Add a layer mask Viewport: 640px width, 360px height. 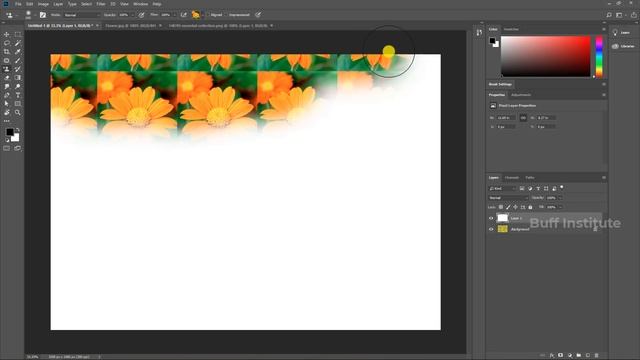pyautogui.click(x=560, y=355)
